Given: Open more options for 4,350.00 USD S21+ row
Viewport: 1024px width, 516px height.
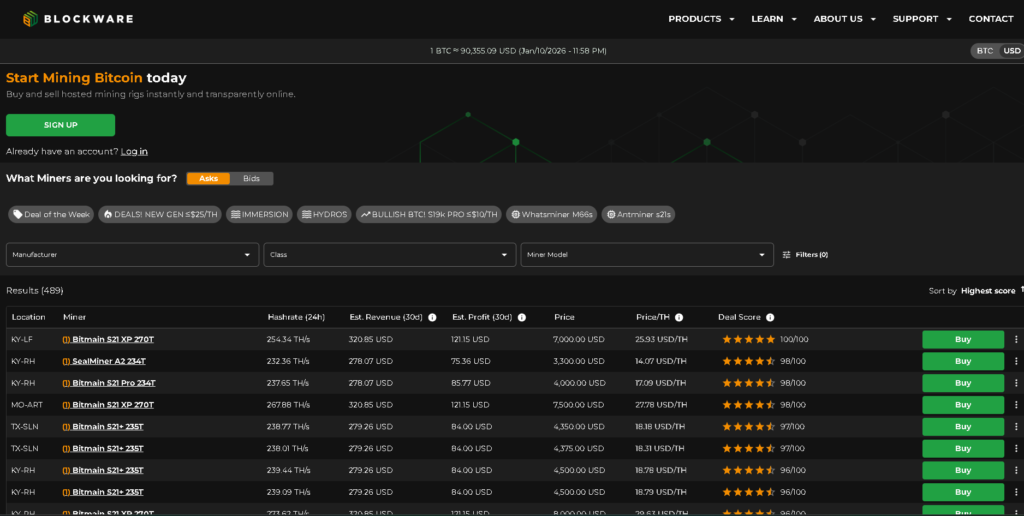Looking at the screenshot, I should click(x=1016, y=427).
